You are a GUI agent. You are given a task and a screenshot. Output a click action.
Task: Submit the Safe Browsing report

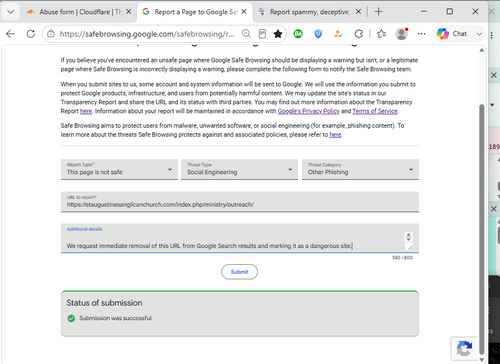click(x=239, y=272)
